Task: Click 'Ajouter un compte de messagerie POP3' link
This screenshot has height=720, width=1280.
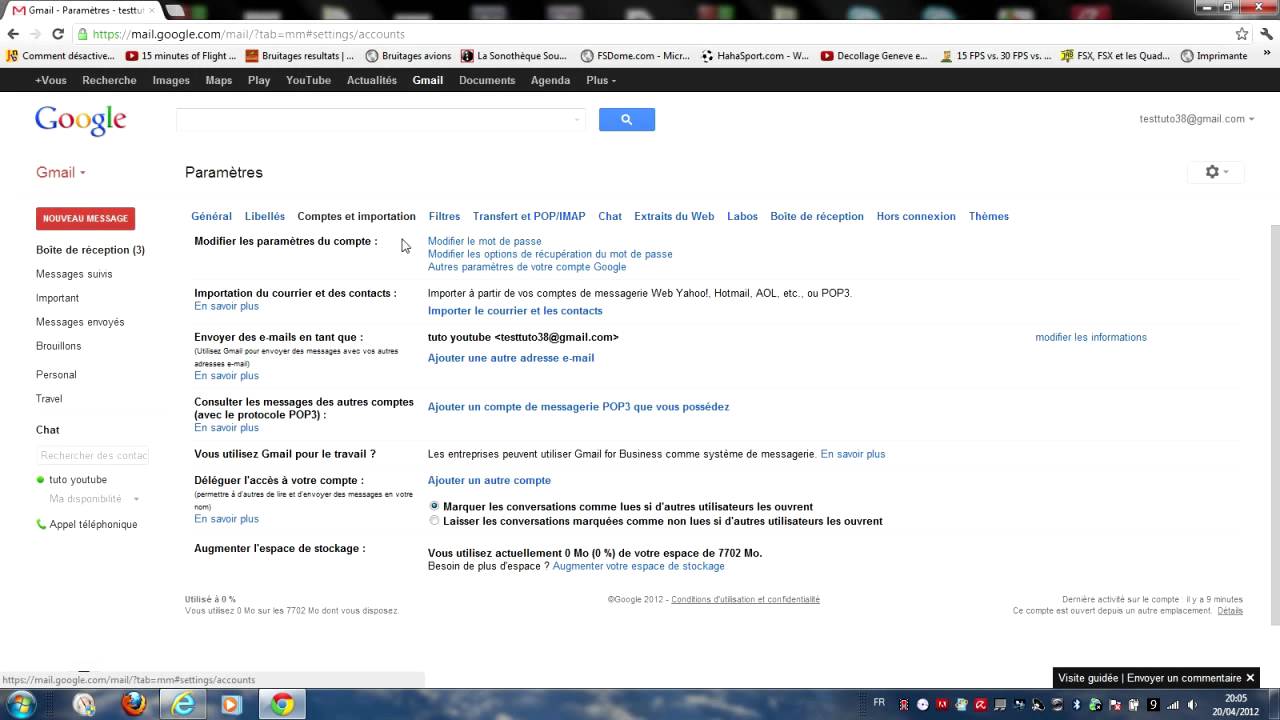Action: point(579,407)
